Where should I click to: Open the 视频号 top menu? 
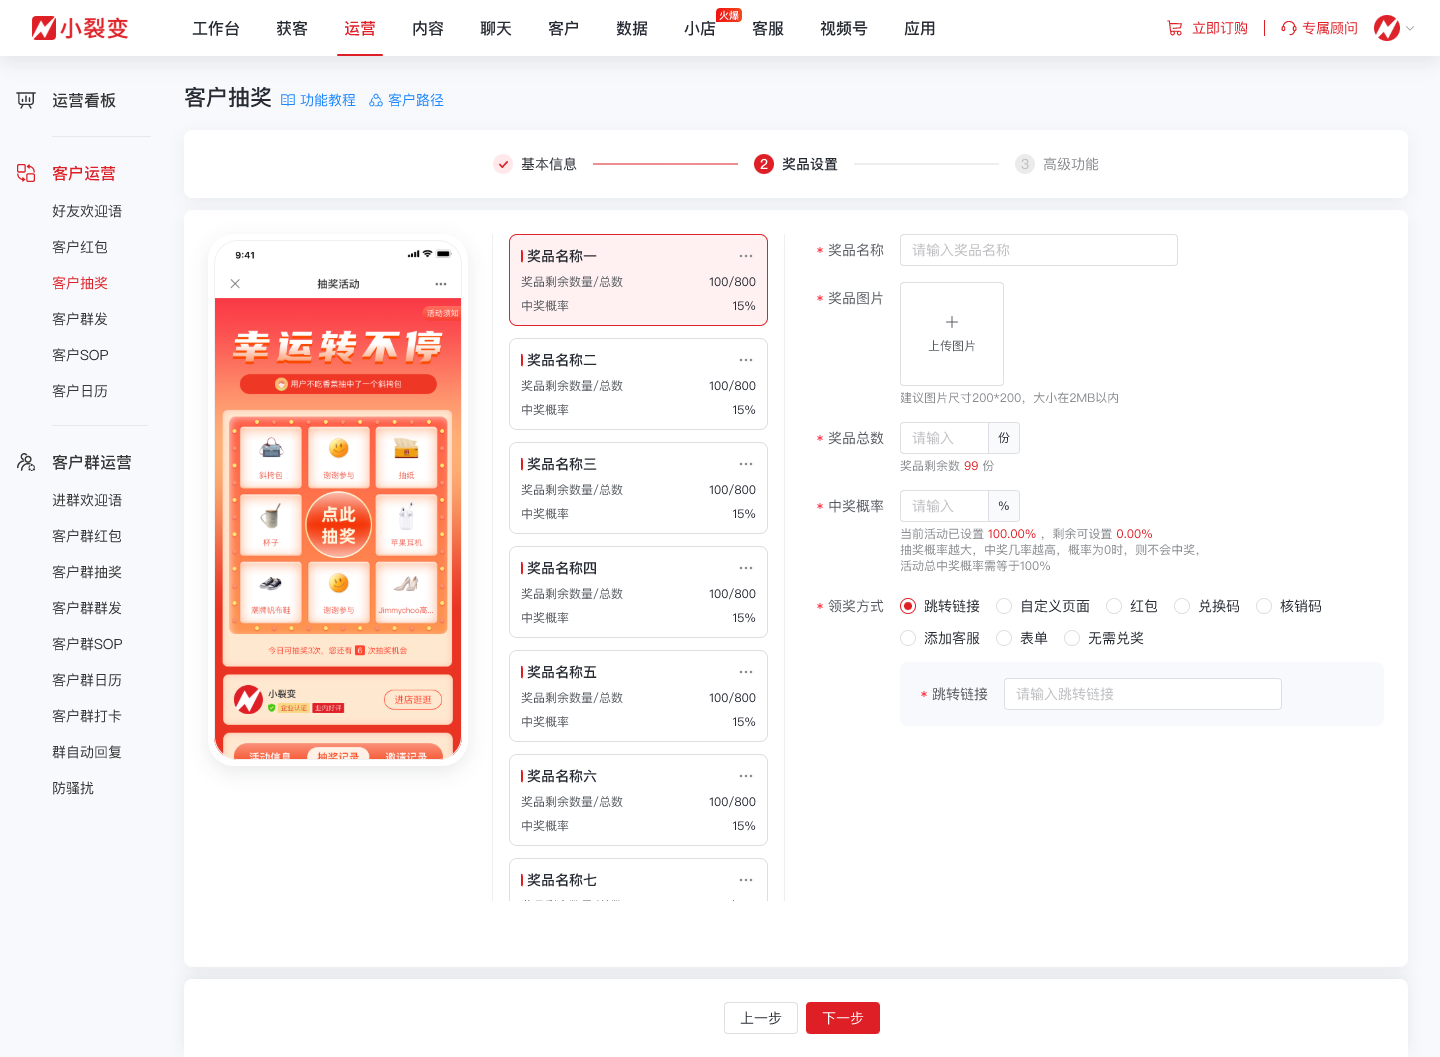pos(844,29)
